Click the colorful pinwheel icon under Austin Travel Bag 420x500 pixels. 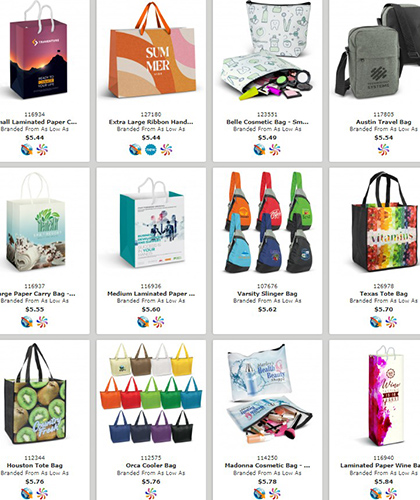(383, 150)
